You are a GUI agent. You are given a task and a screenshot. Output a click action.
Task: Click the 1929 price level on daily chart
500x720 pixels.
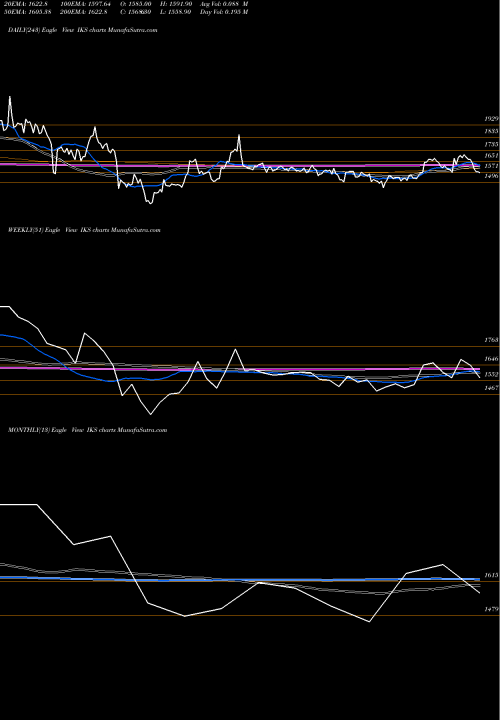[492, 119]
